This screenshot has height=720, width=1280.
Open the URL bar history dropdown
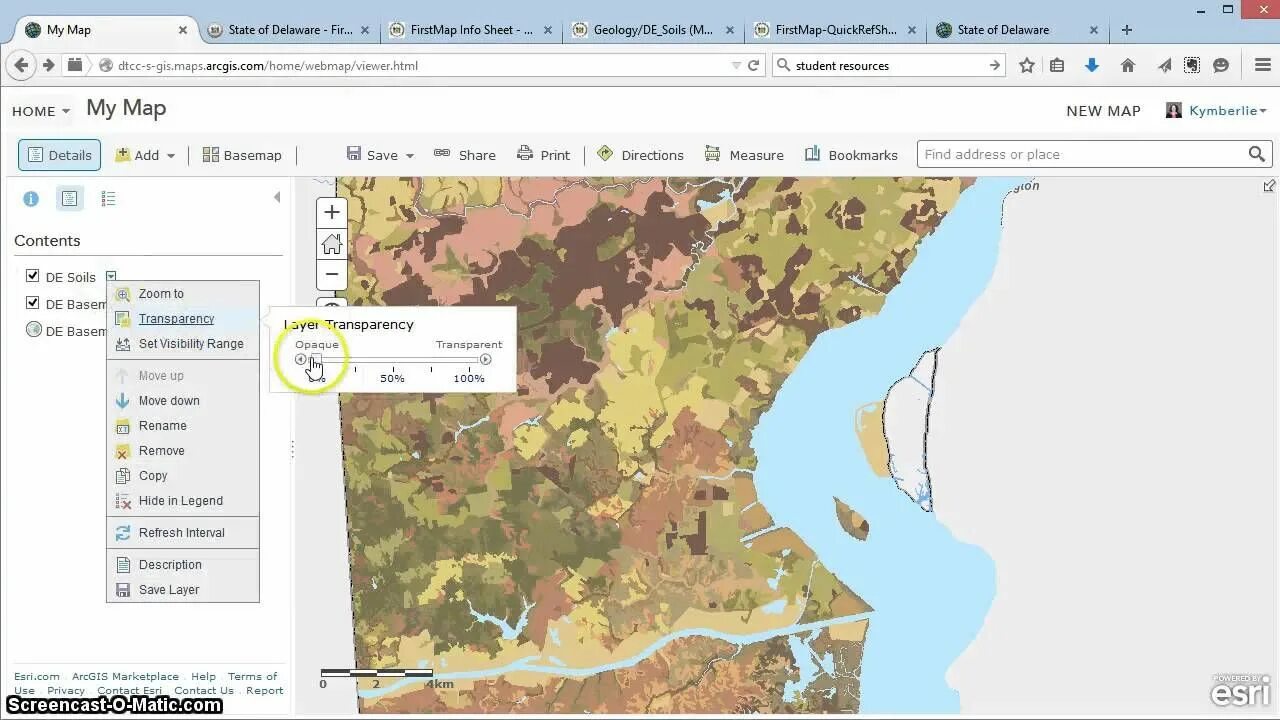(736, 65)
